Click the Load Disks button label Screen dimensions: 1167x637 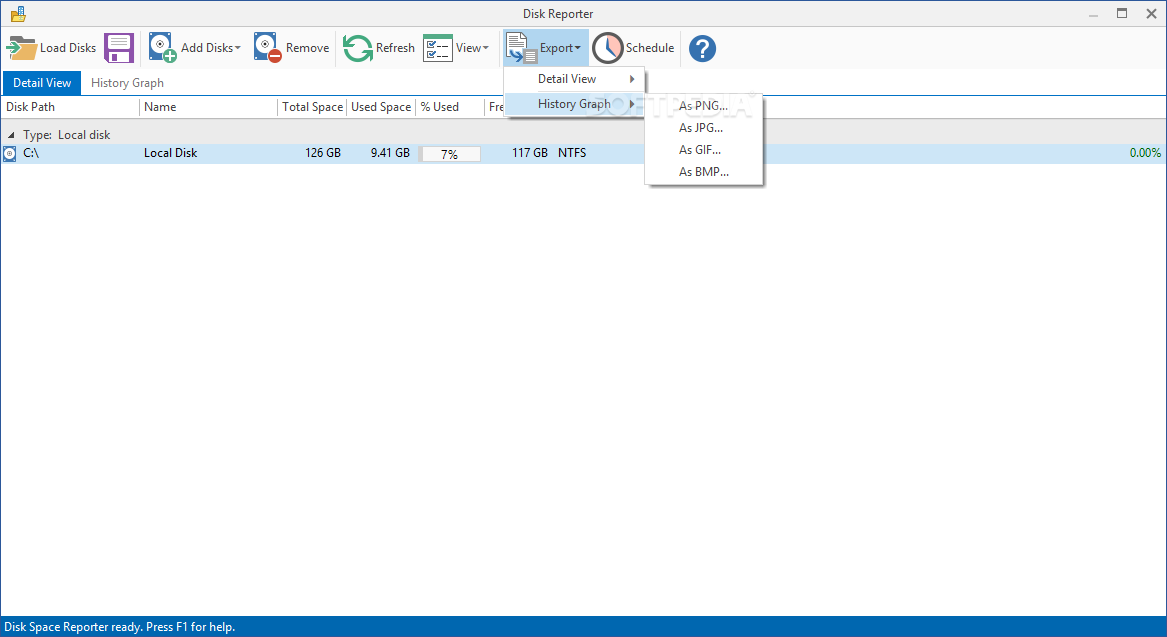(x=68, y=48)
